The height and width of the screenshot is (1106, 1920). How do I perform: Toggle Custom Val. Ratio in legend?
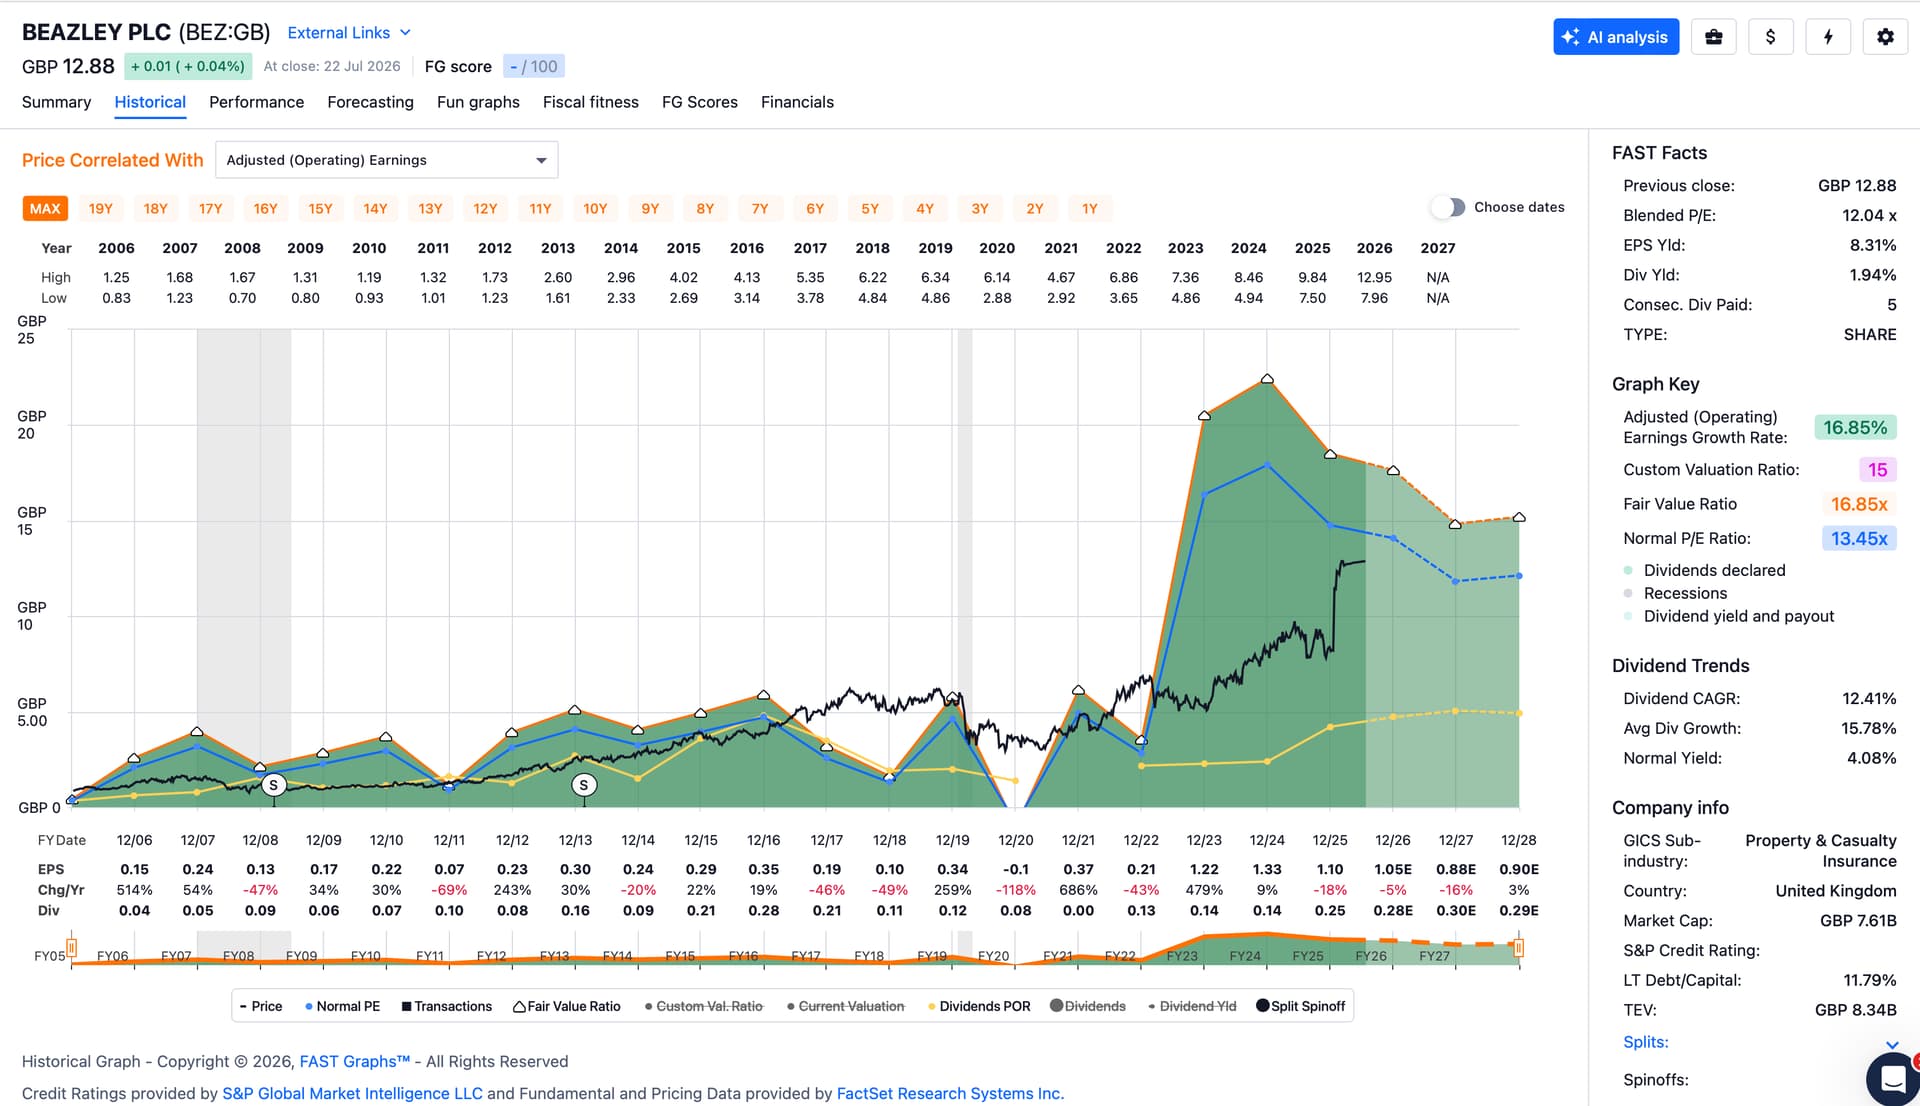coord(704,1006)
